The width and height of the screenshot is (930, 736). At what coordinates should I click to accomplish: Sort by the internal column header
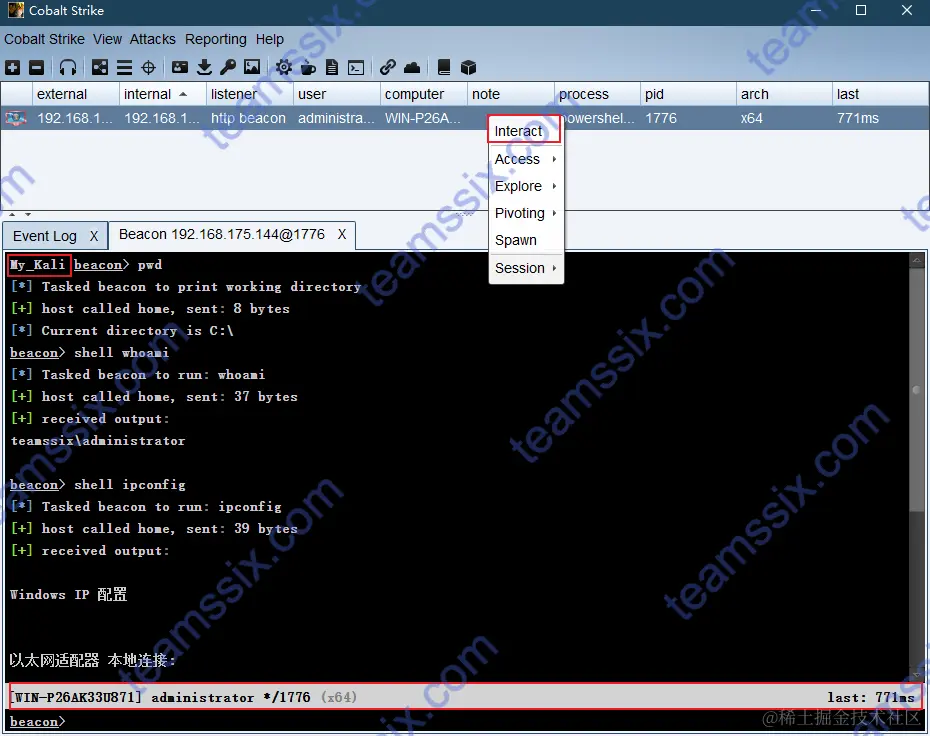point(163,94)
